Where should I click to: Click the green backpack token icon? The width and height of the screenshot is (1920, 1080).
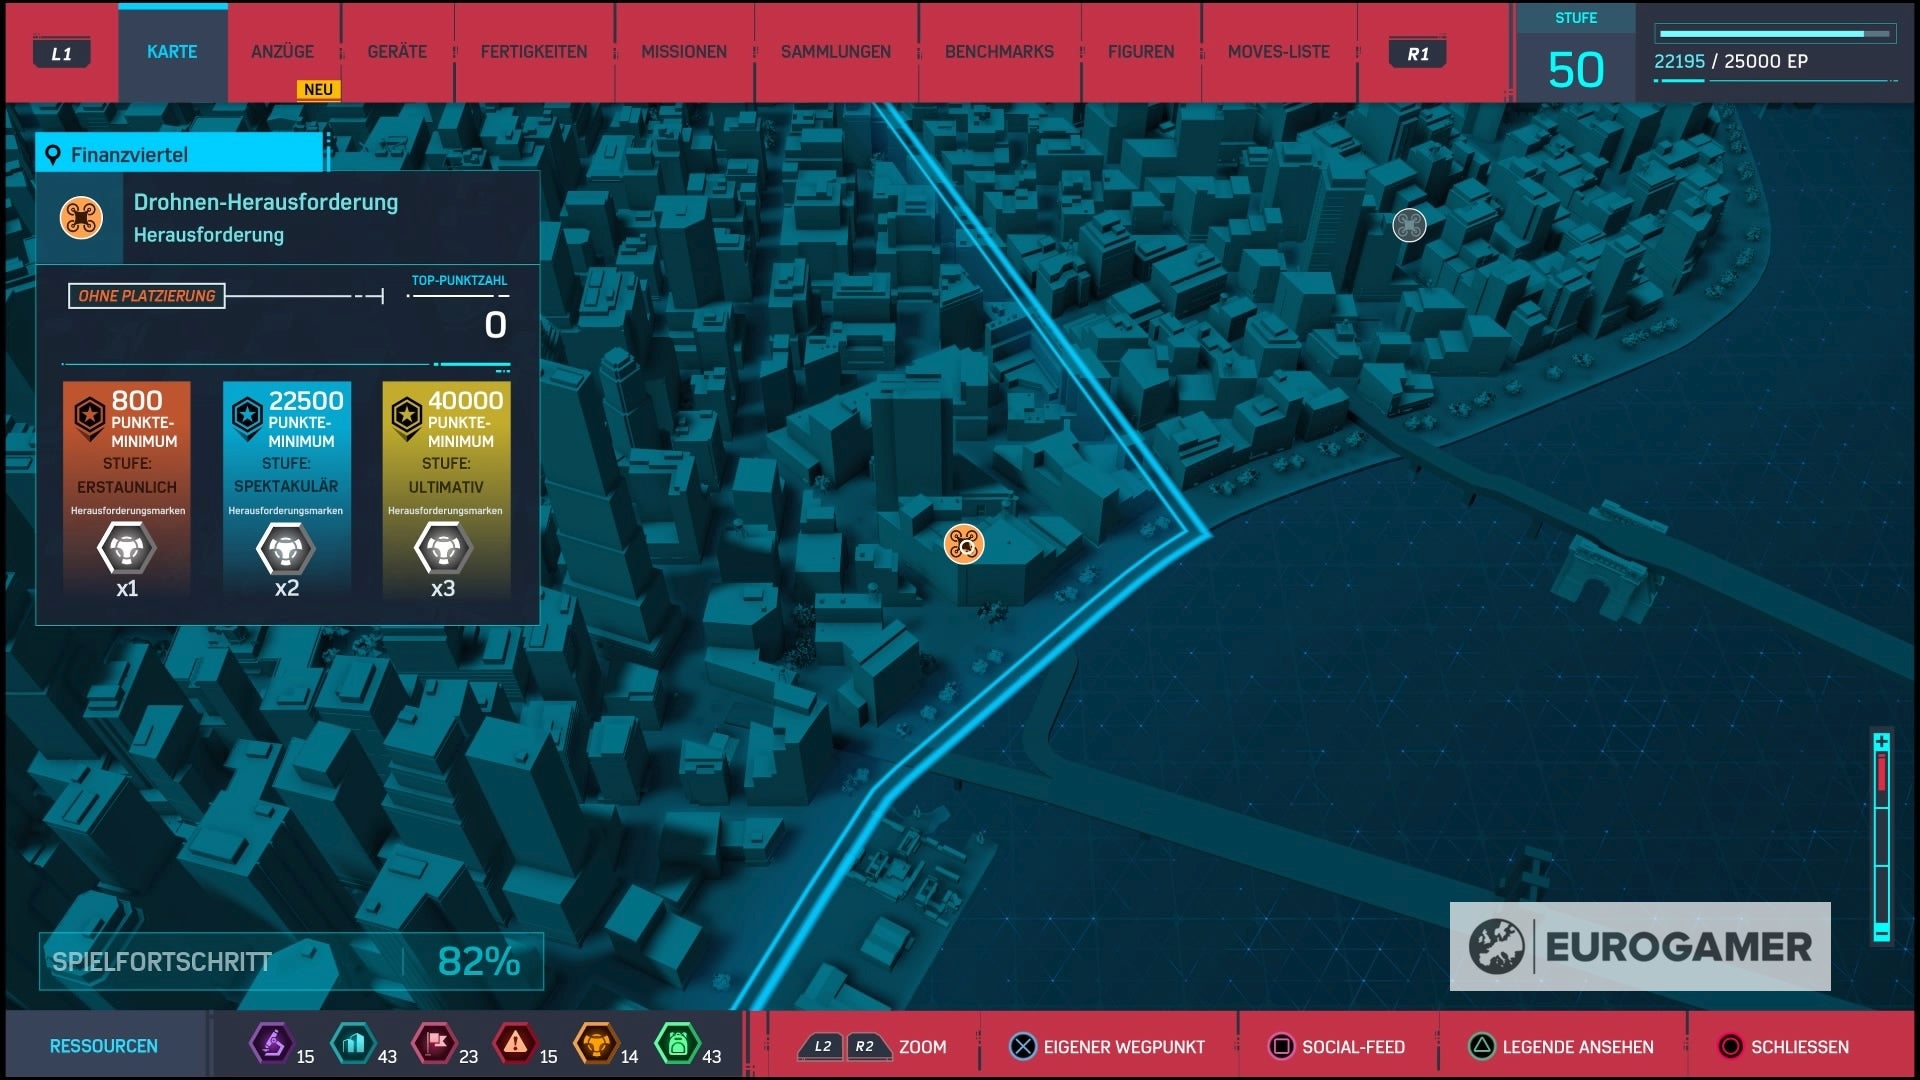(x=677, y=1044)
